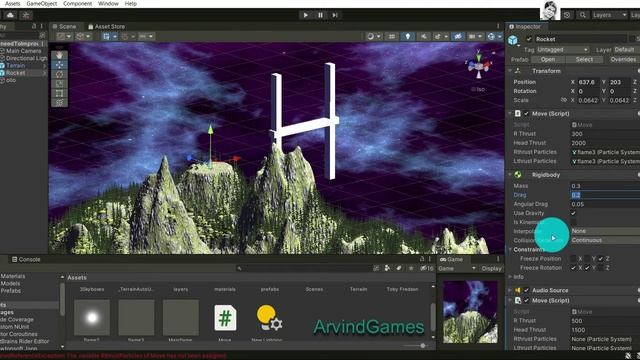This screenshot has height=360, width=640.
Task: Open the Component menu
Action: (x=78, y=4)
